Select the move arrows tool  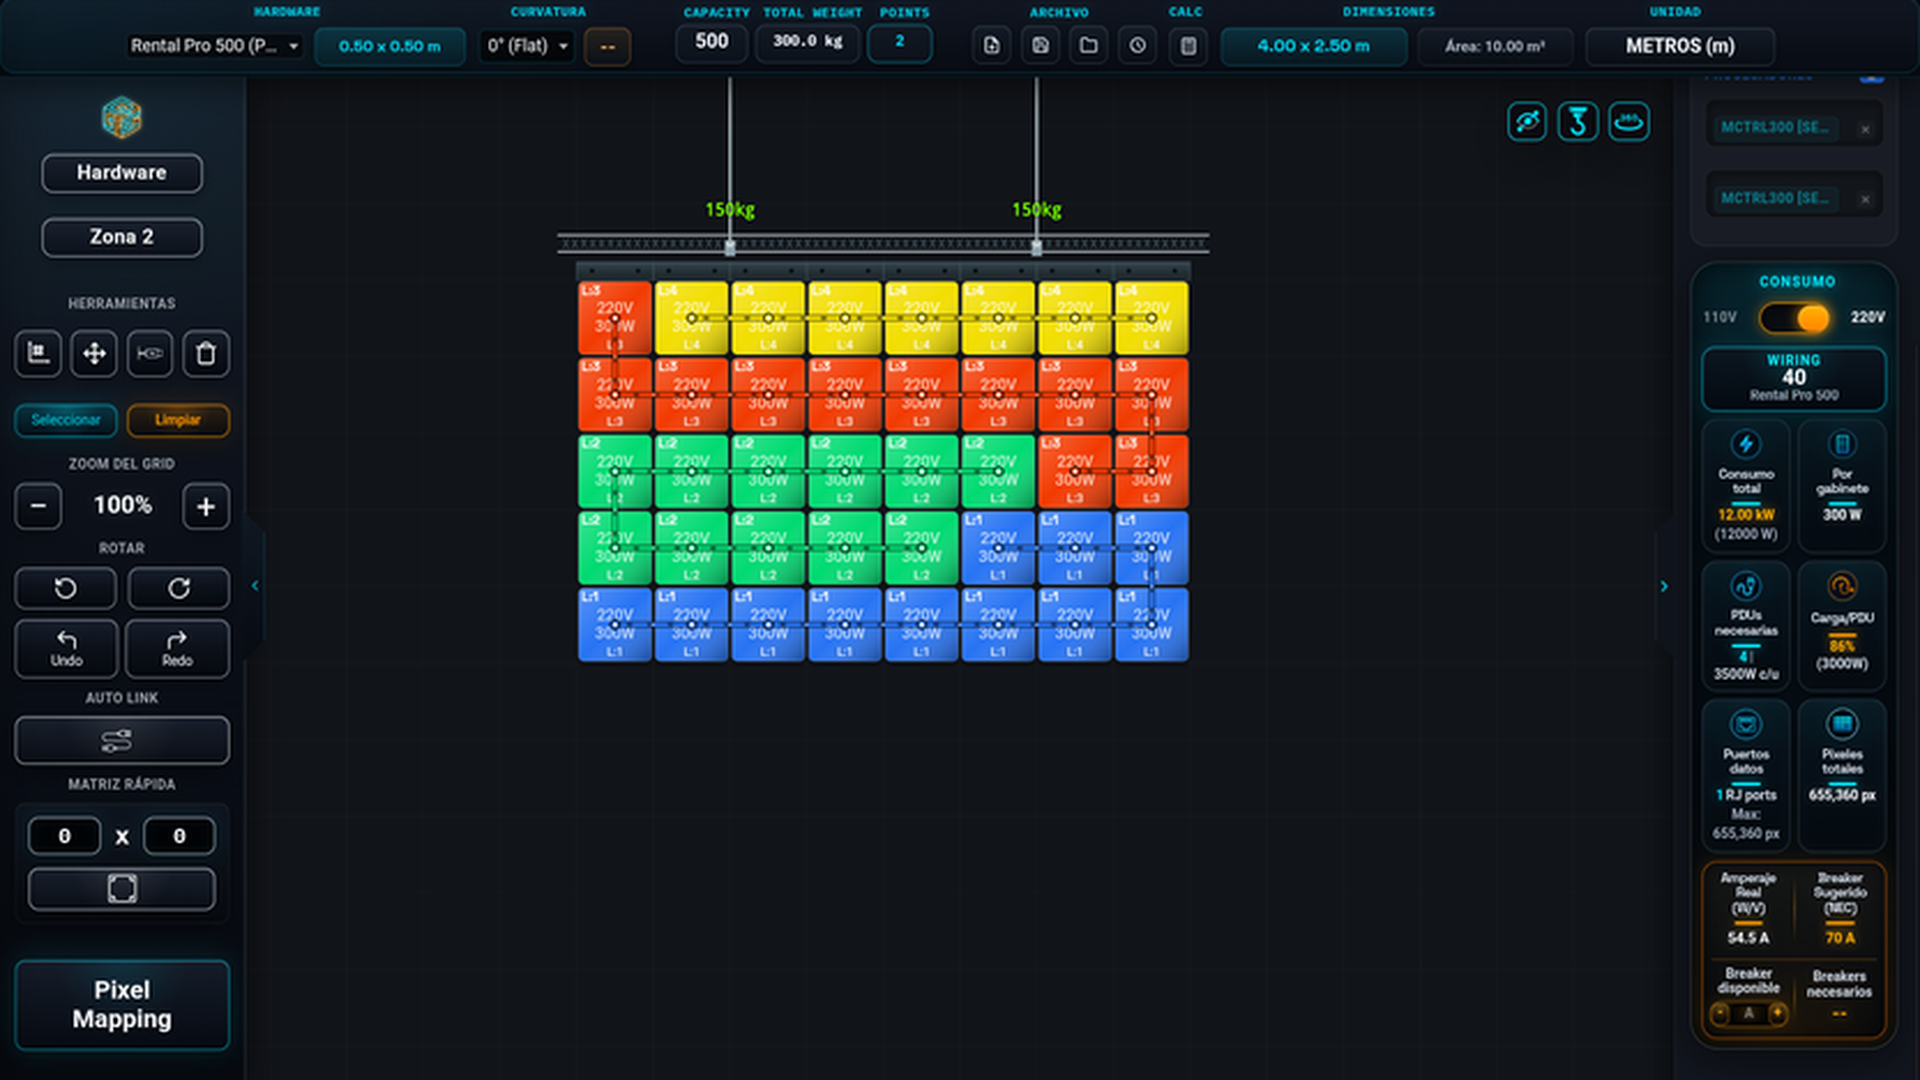click(94, 353)
